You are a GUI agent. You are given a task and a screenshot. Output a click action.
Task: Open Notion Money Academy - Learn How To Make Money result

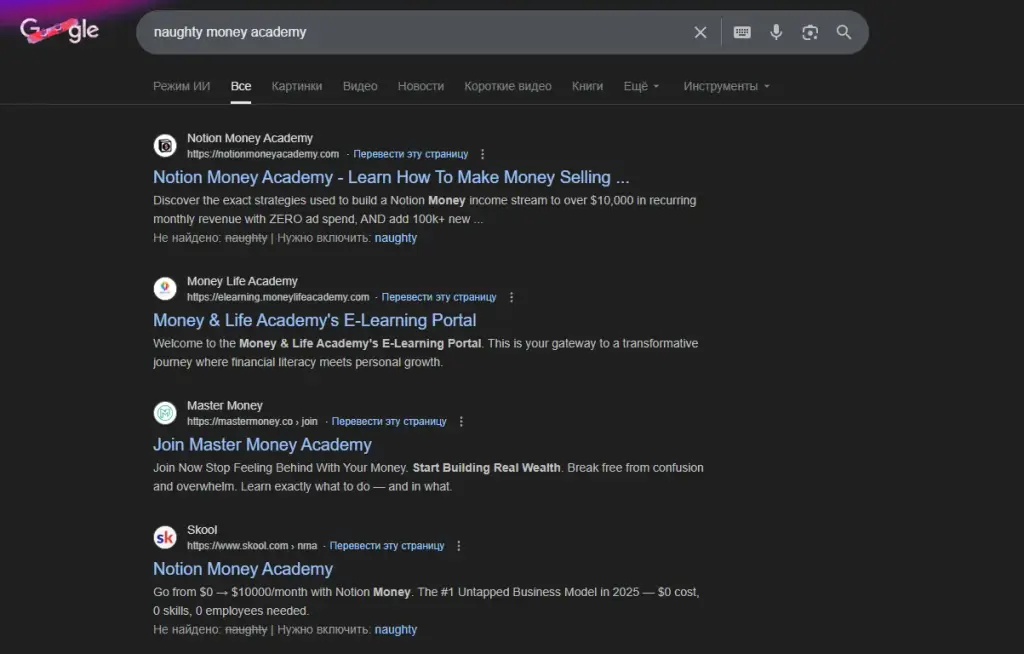coord(391,177)
